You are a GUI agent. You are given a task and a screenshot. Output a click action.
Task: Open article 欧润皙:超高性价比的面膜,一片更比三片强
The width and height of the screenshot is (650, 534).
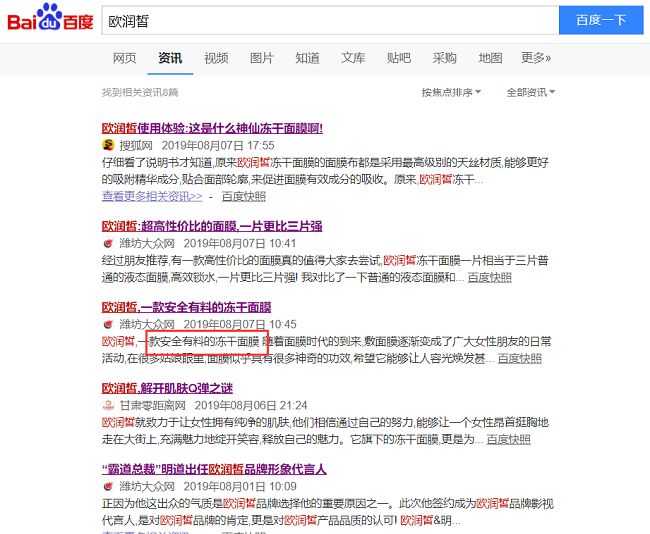212,226
